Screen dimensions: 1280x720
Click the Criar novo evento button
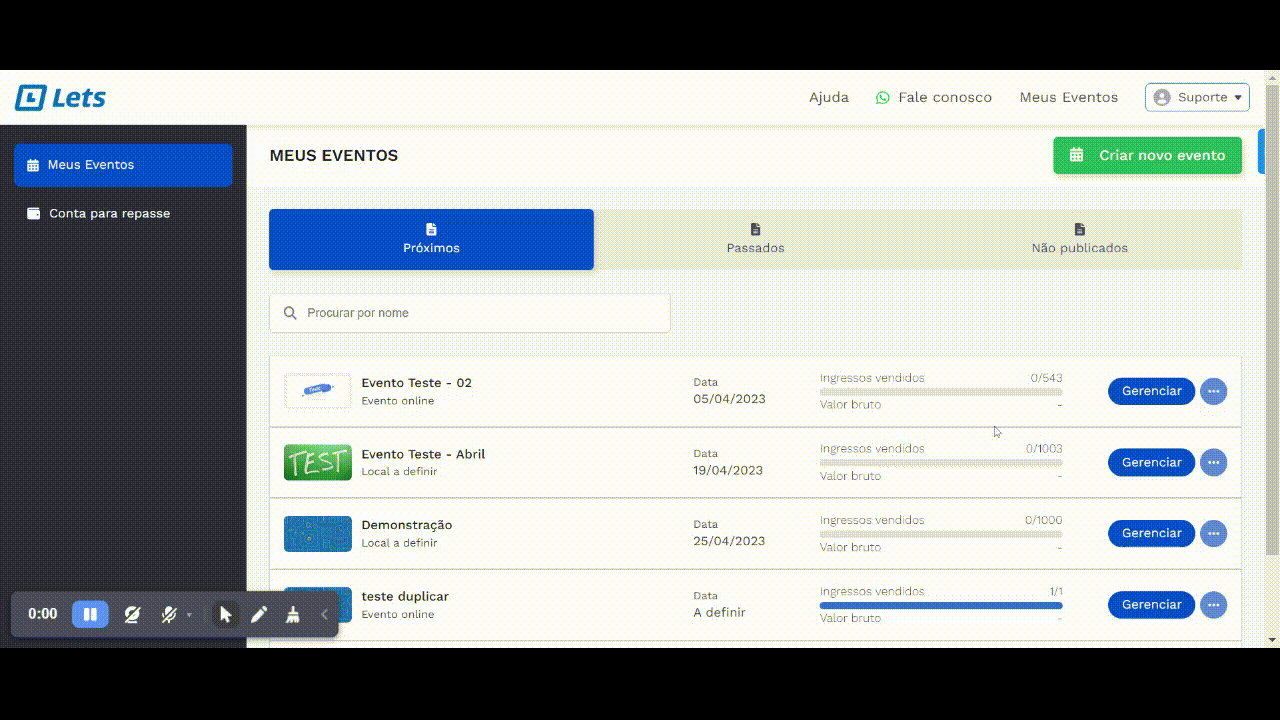tap(1147, 155)
